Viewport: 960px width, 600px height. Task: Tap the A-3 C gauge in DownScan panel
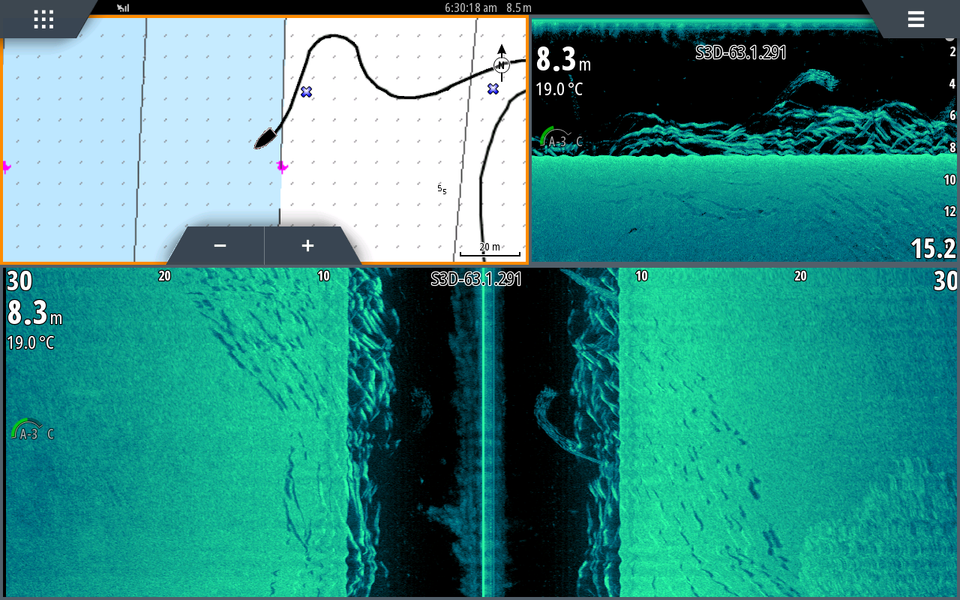click(x=559, y=140)
